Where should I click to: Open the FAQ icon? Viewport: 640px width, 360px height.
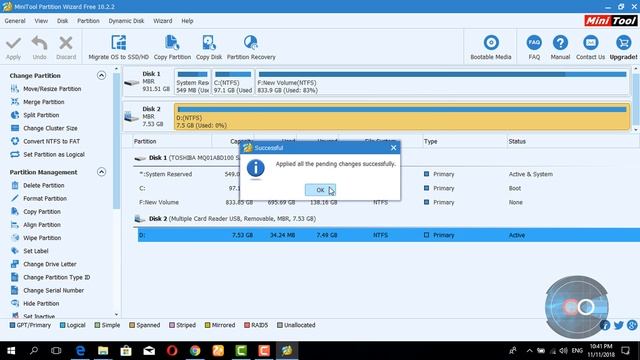tap(534, 43)
